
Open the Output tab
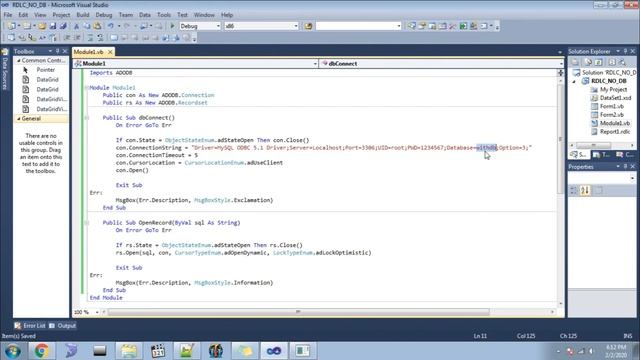tap(62, 326)
